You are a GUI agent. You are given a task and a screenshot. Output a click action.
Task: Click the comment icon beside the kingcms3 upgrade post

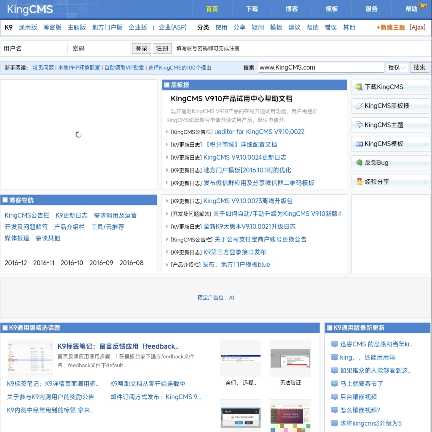click(x=334, y=423)
